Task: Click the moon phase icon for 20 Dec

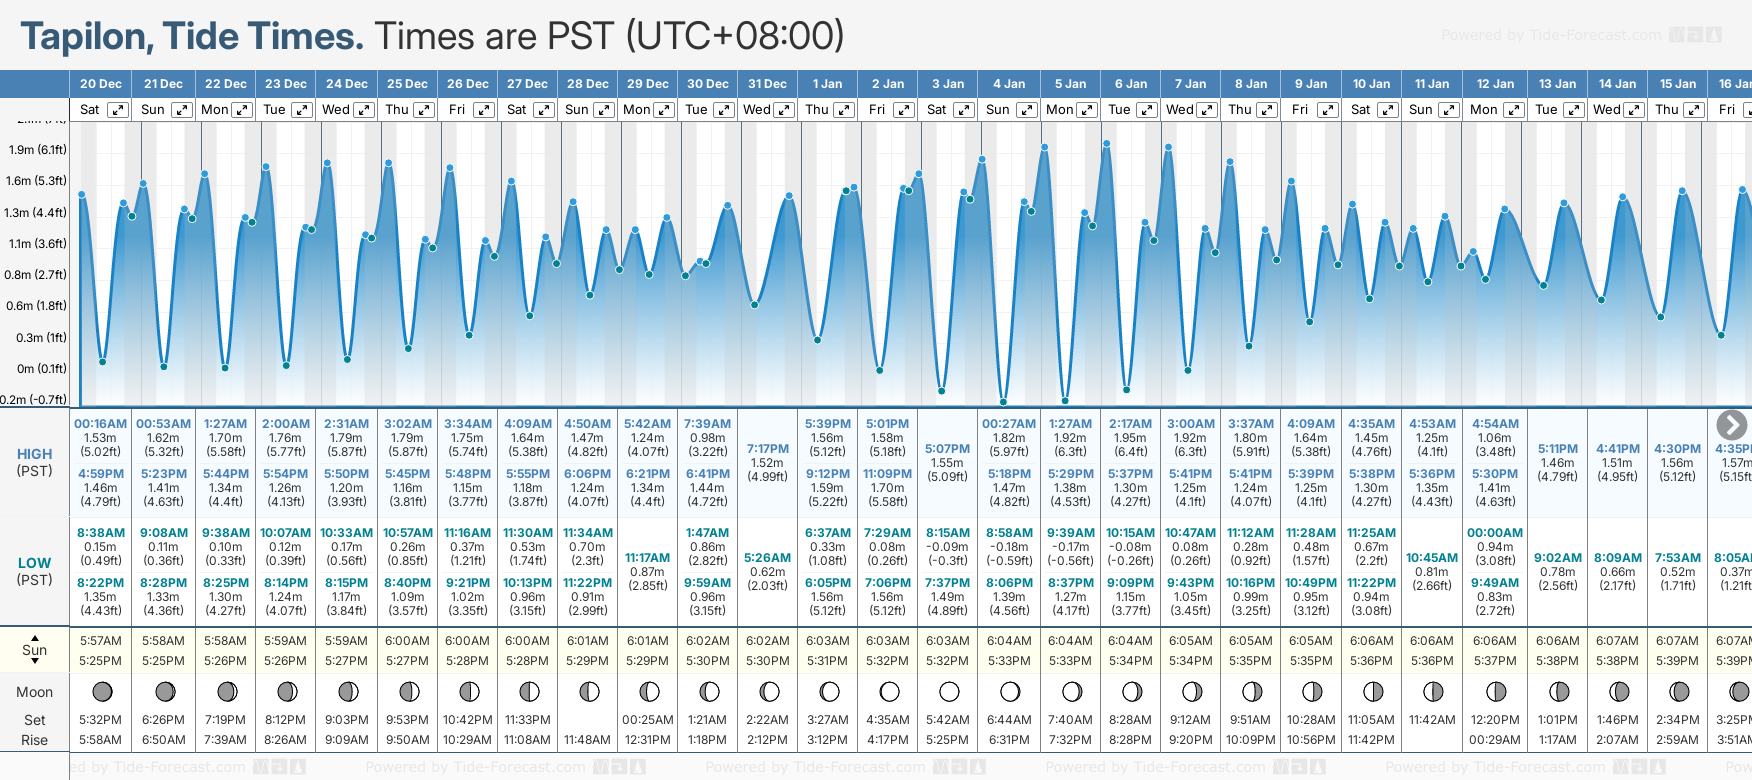Action: 102,691
